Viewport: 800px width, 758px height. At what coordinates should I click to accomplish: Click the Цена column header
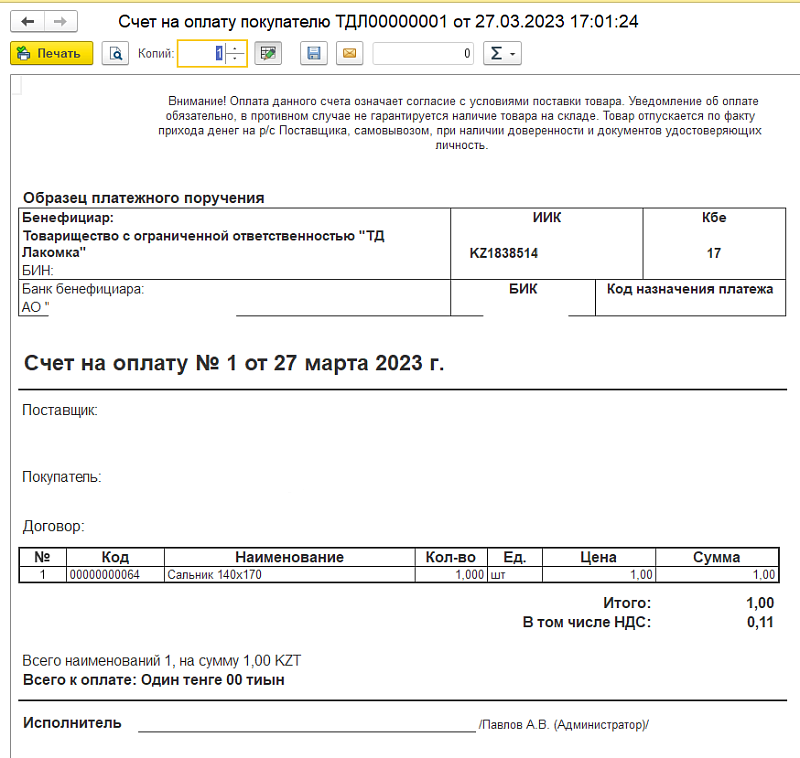598,558
